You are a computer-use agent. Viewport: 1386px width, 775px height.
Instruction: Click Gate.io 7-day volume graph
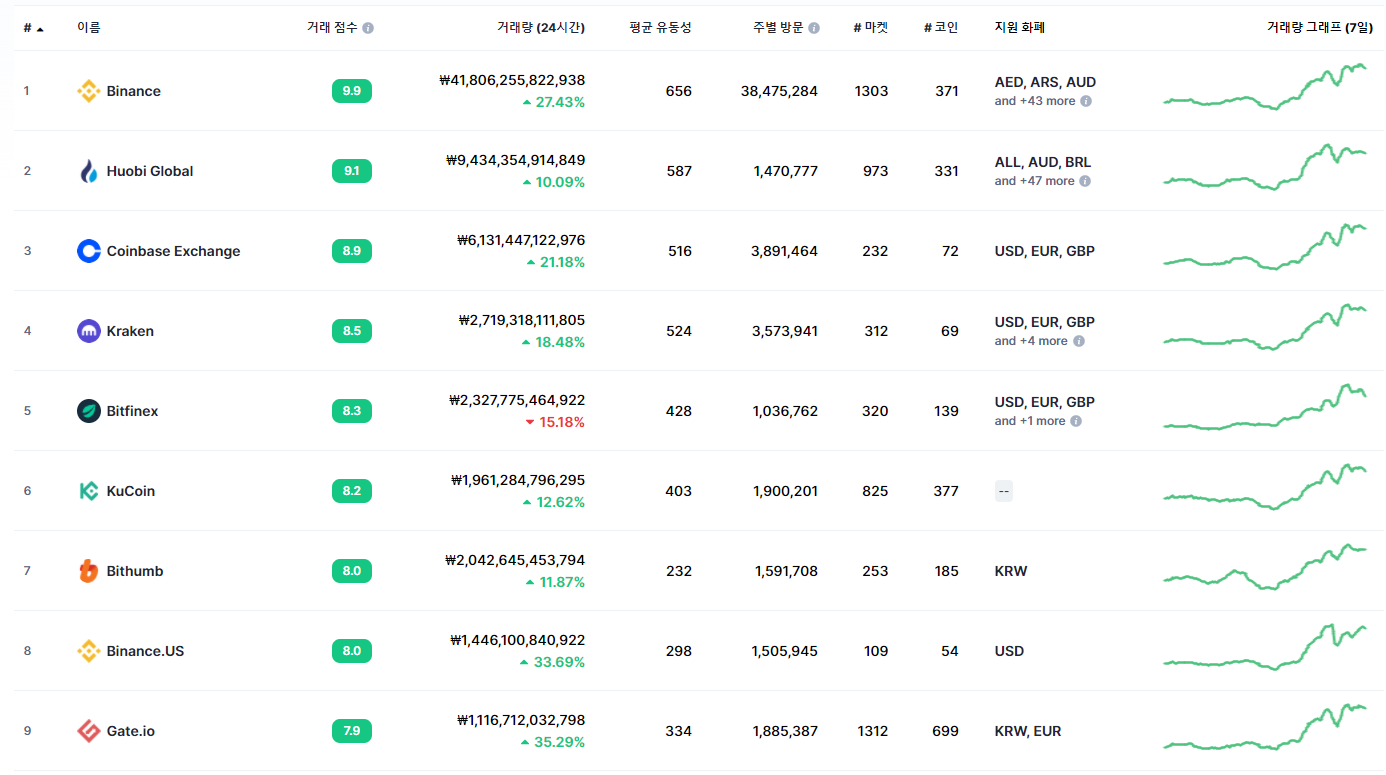(1265, 727)
